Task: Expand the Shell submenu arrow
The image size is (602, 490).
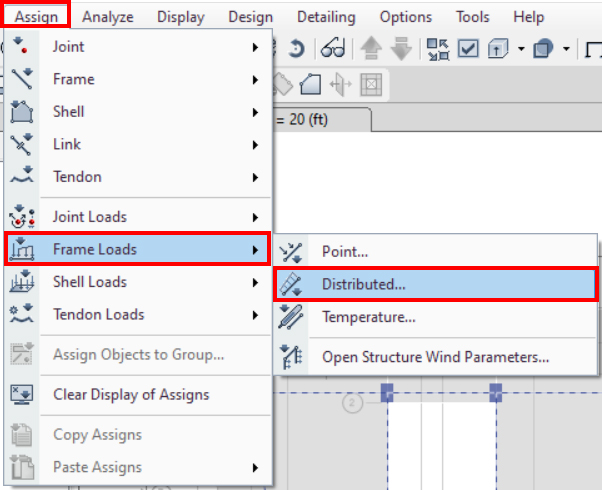Action: [257, 112]
